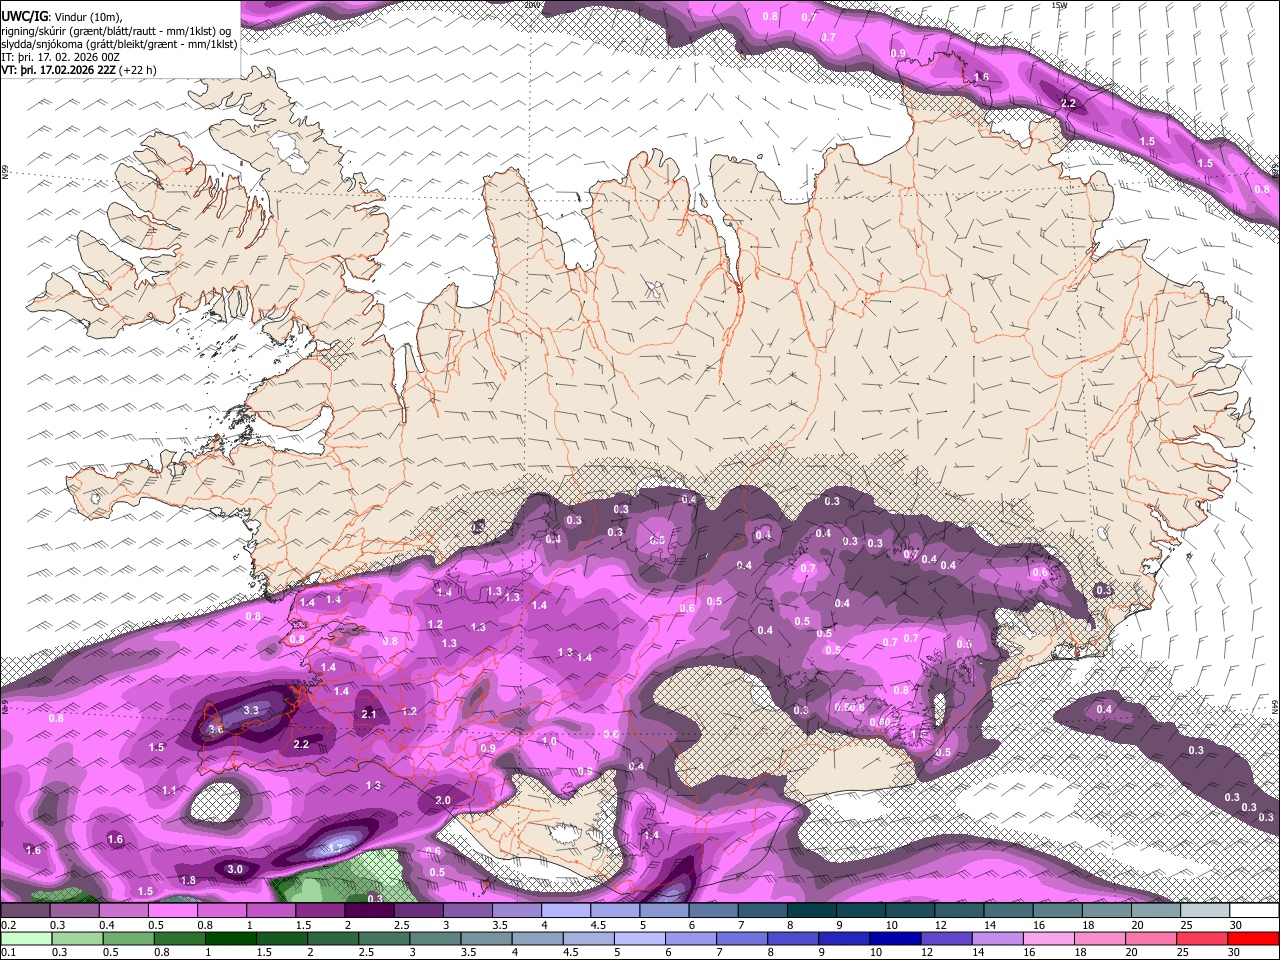Click the '1.7' value on the blue patch
Image resolution: width=1280 pixels, height=960 pixels.
click(336, 848)
